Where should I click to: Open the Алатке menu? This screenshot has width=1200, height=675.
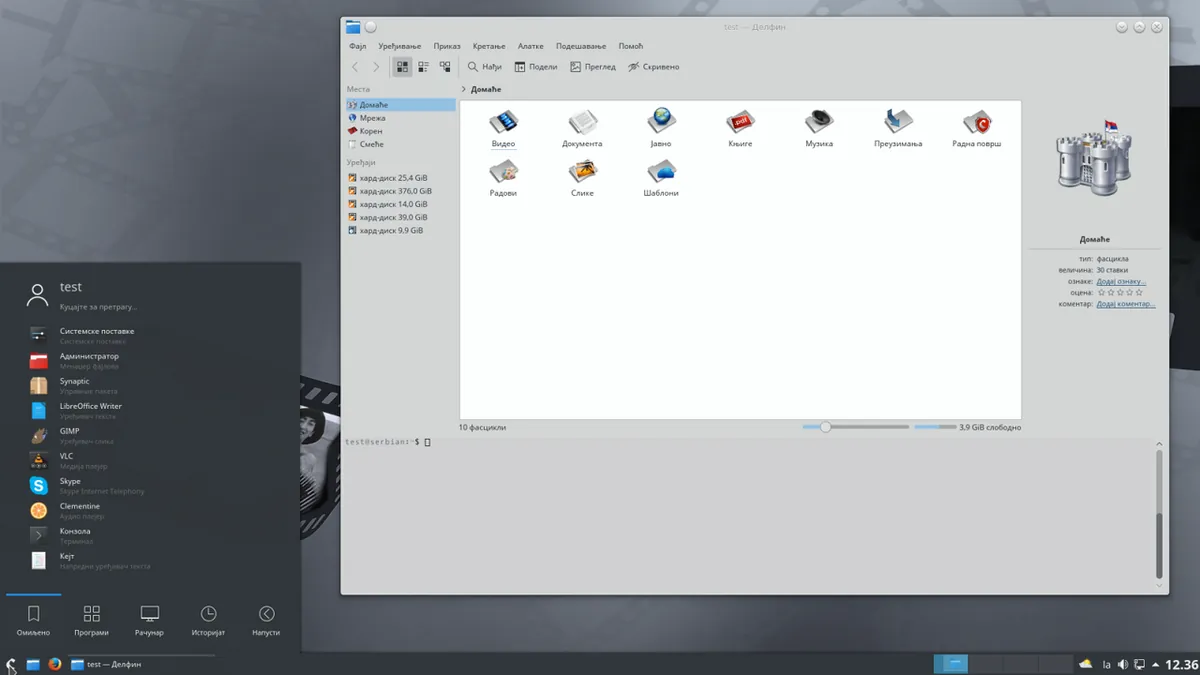(531, 46)
